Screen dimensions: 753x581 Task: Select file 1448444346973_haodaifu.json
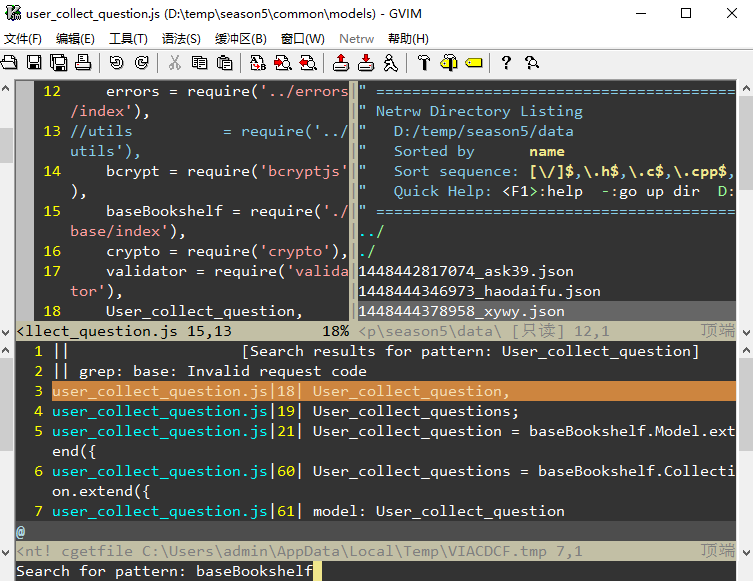click(x=479, y=291)
